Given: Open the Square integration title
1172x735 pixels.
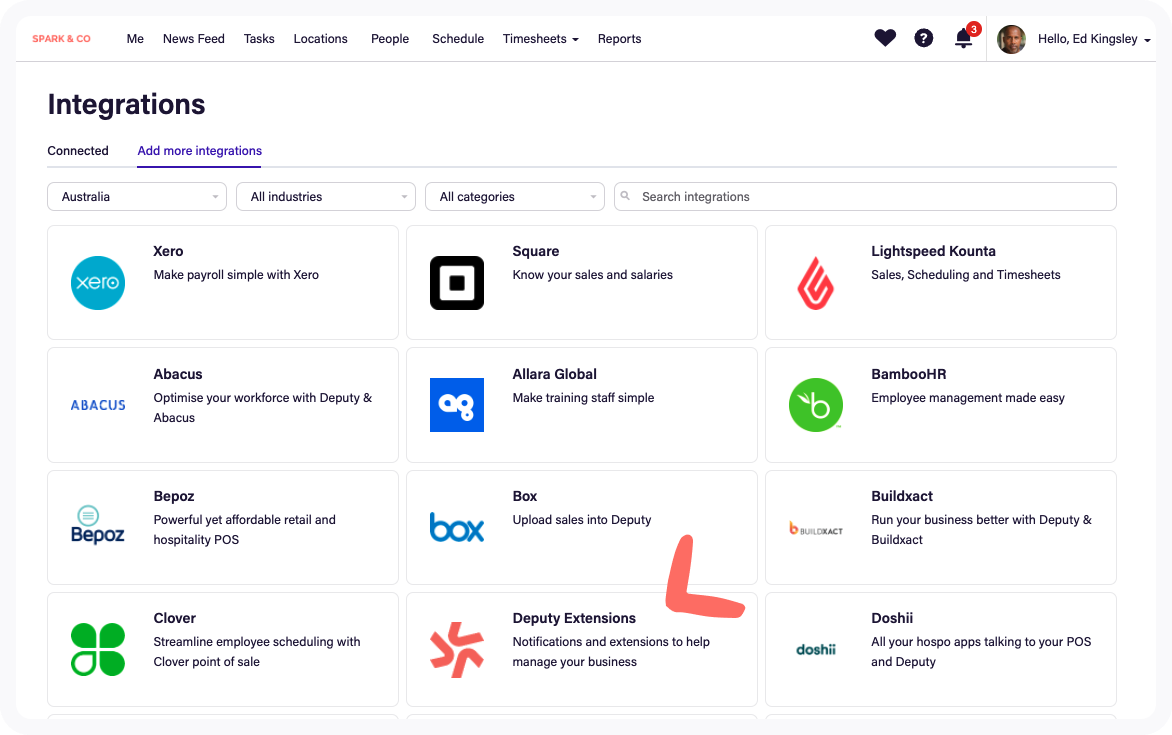Looking at the screenshot, I should pyautogui.click(x=535, y=251).
